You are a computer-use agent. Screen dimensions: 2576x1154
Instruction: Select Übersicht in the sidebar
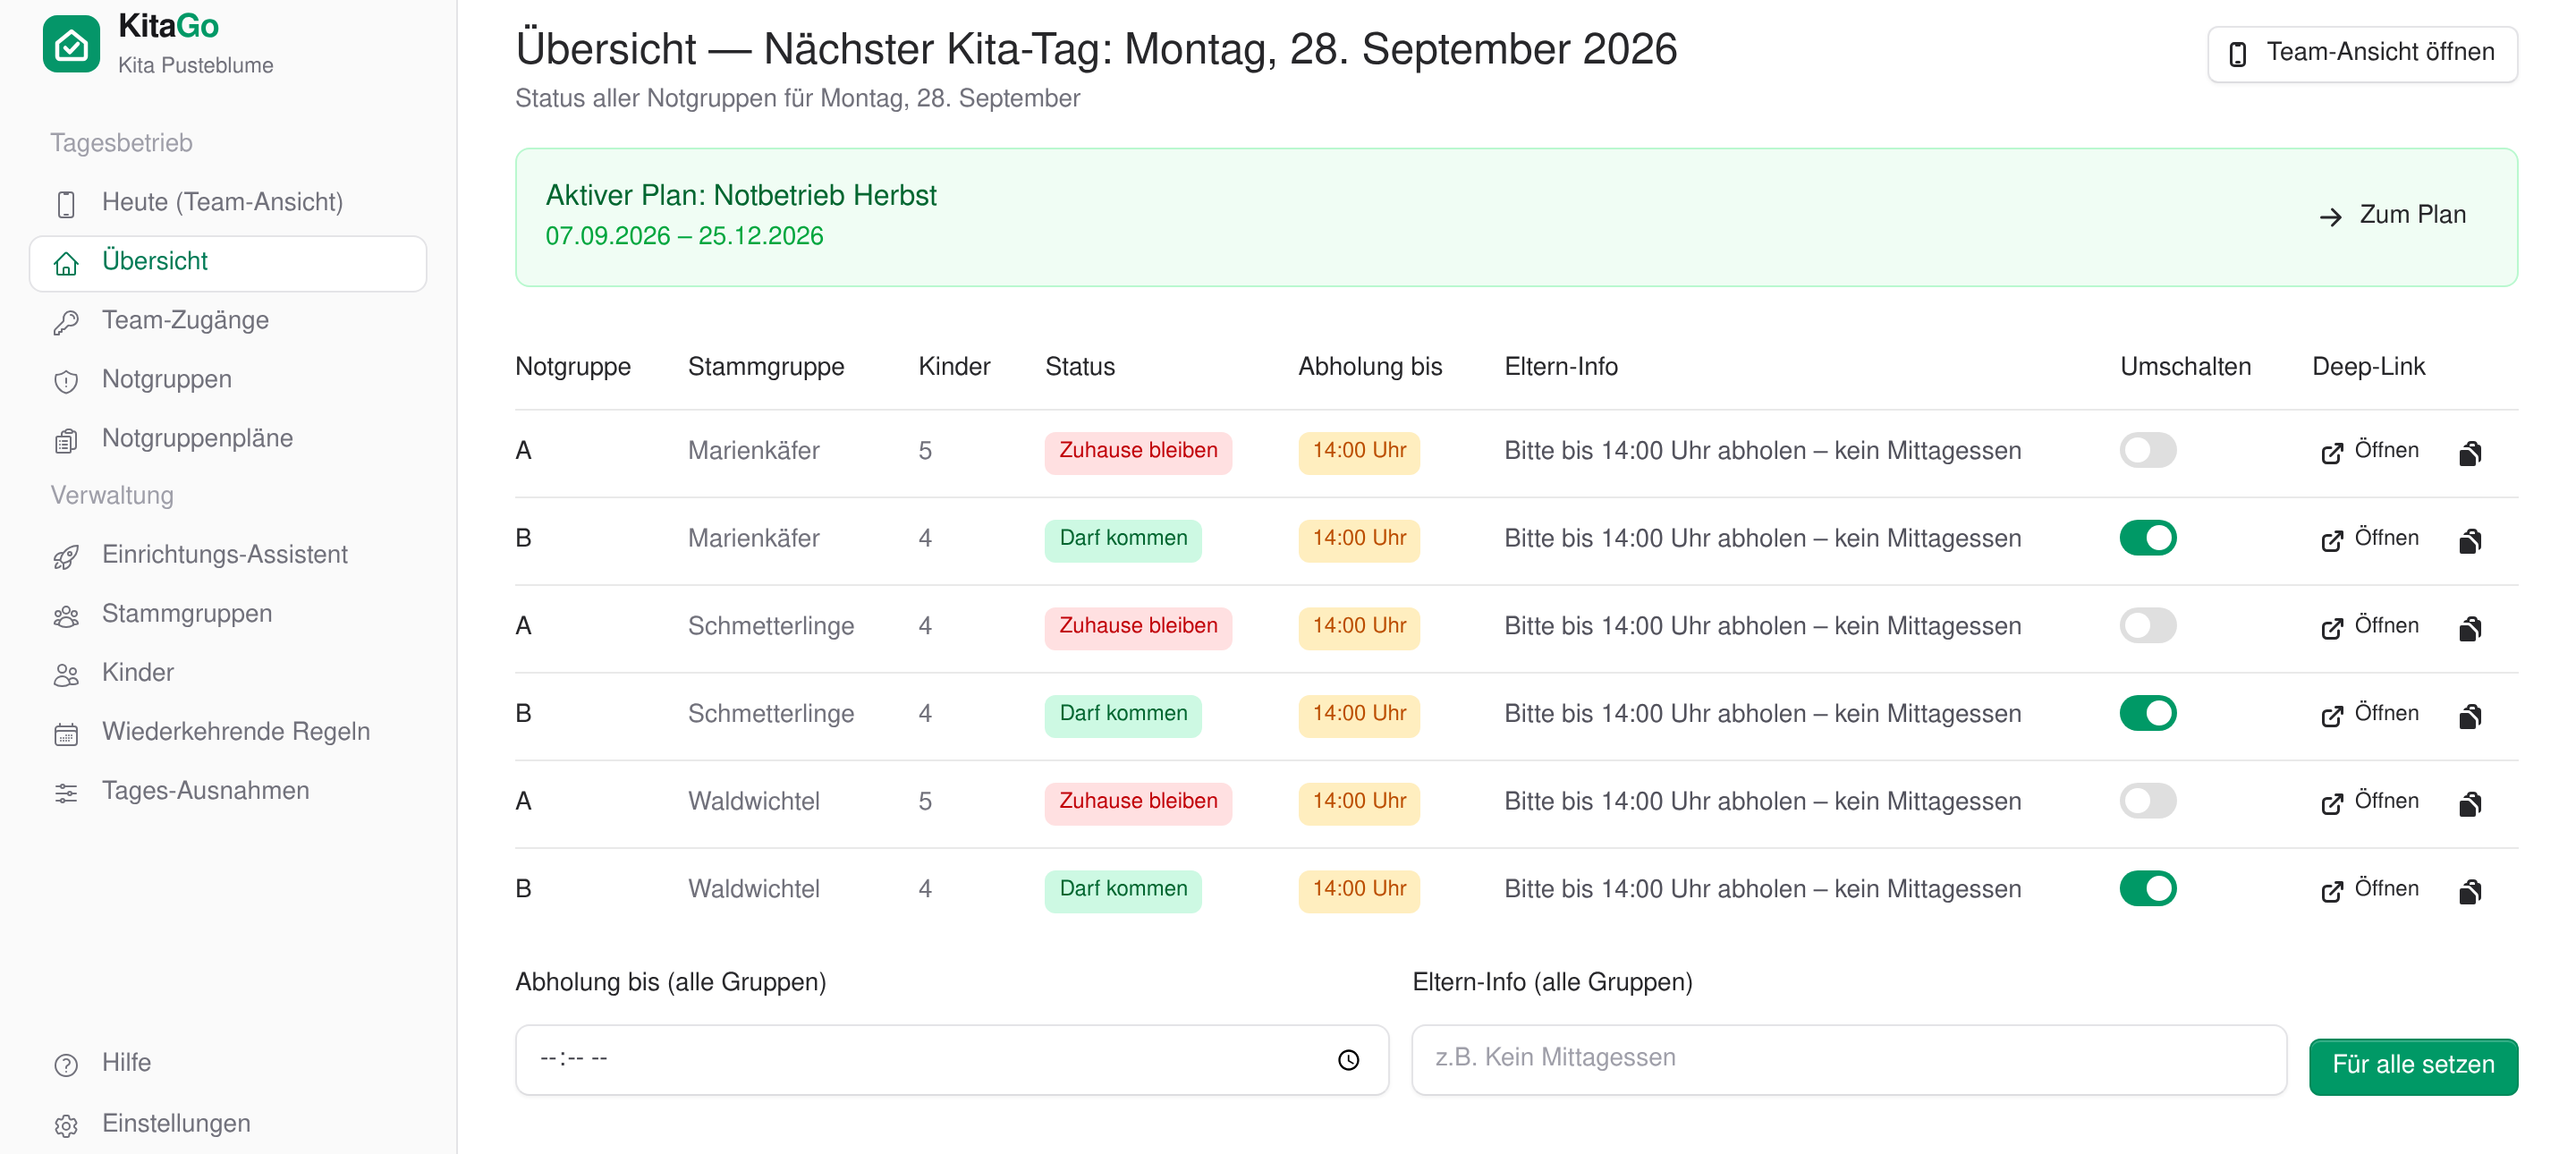point(228,262)
